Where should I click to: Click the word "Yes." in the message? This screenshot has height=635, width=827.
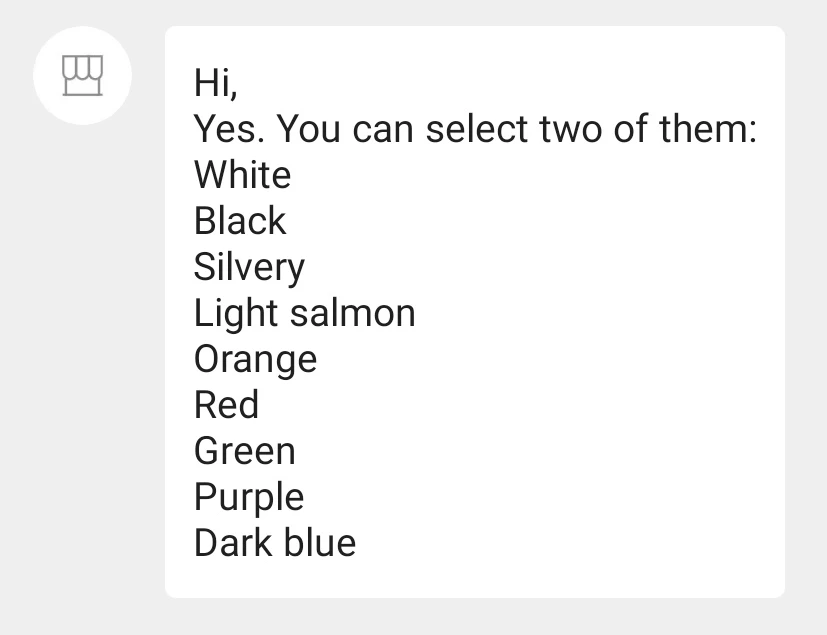tap(229, 129)
